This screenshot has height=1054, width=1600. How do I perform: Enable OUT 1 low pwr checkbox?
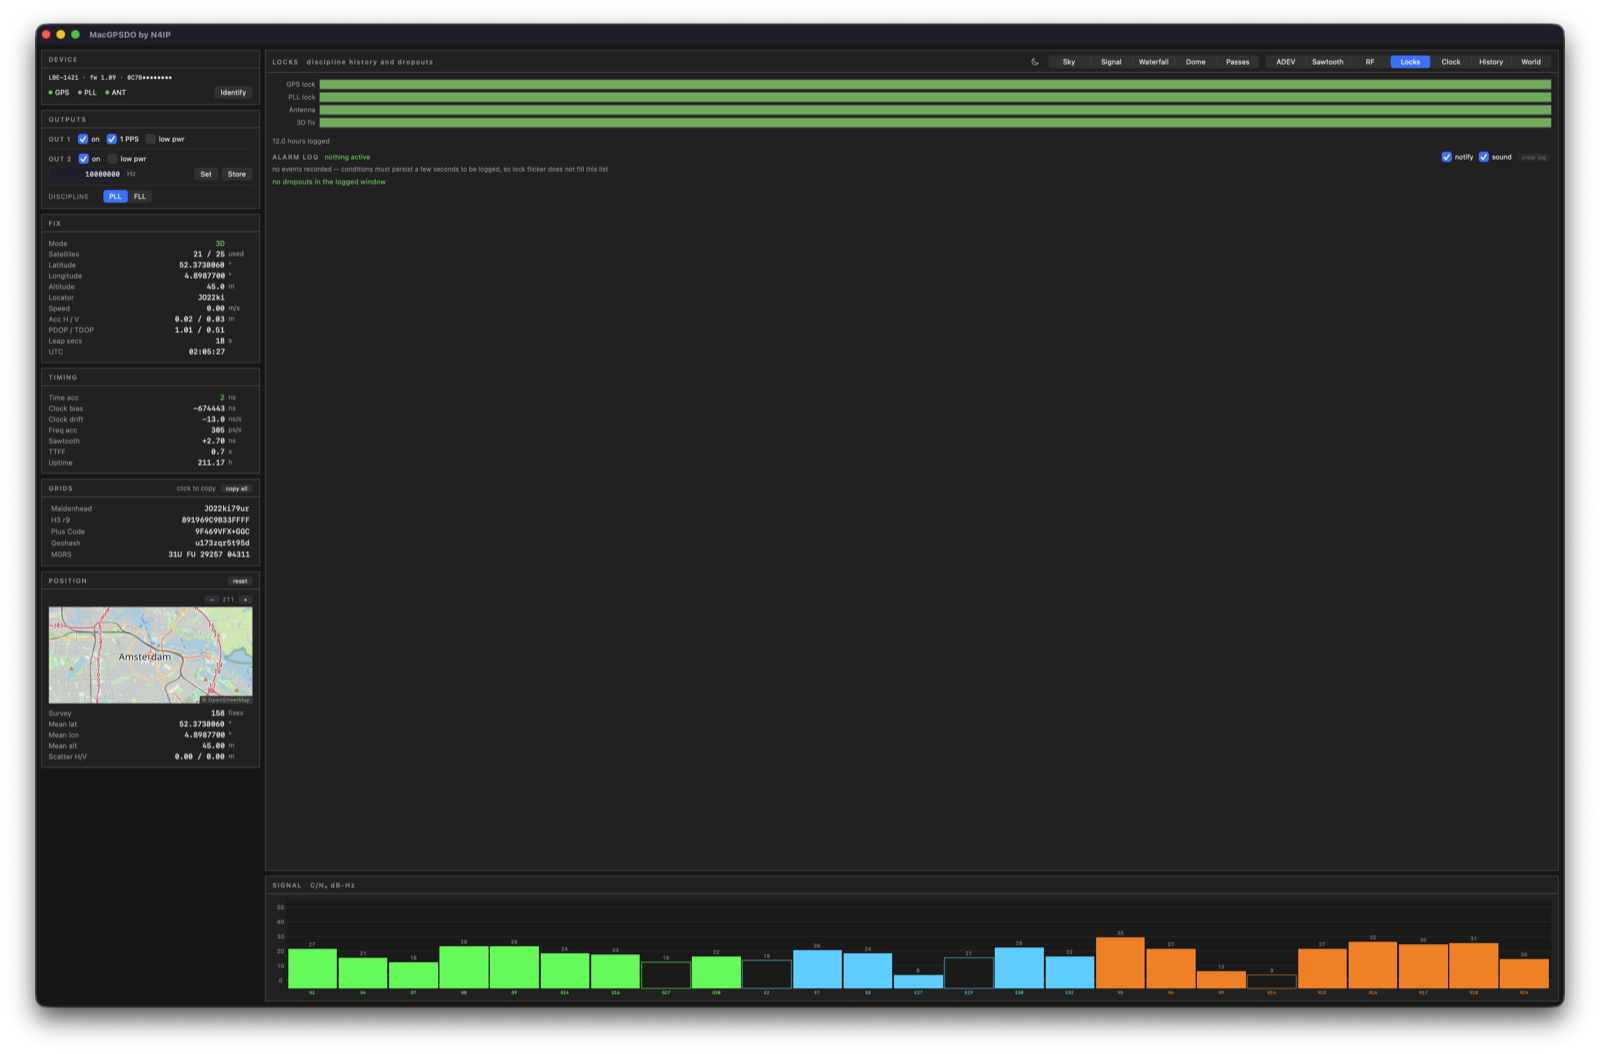pyautogui.click(x=151, y=139)
